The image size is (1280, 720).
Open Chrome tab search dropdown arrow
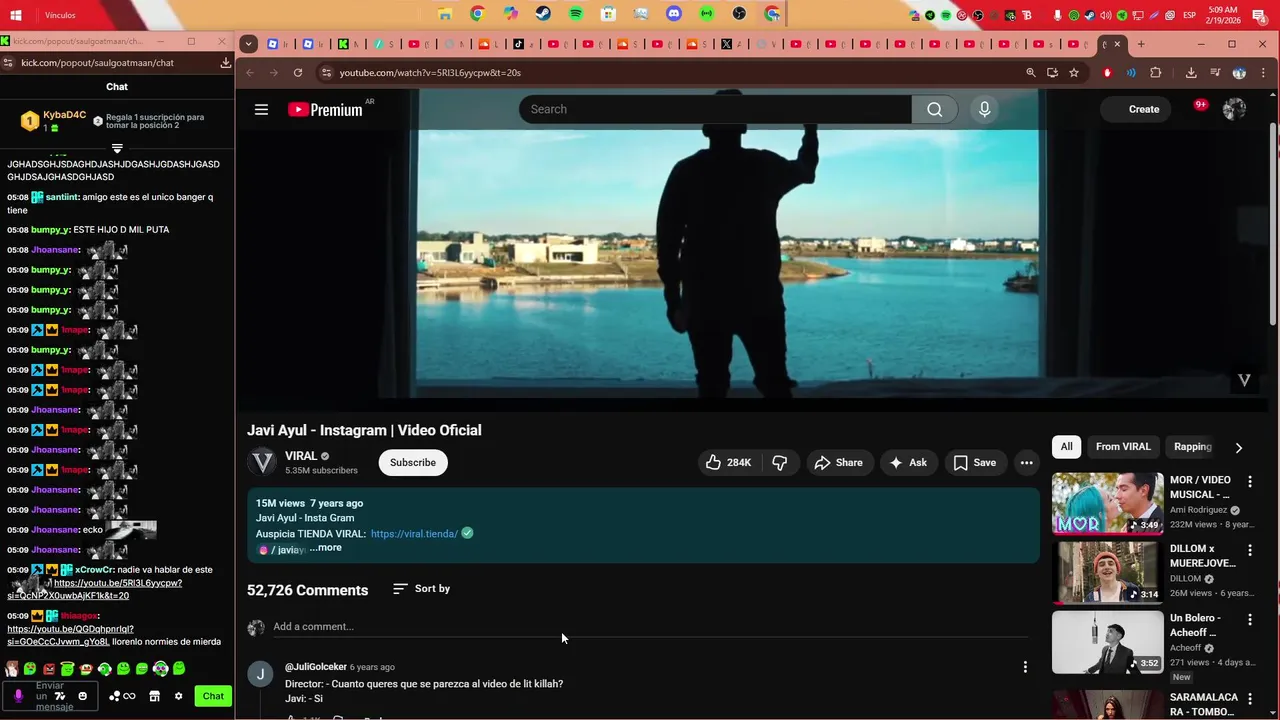click(x=249, y=44)
